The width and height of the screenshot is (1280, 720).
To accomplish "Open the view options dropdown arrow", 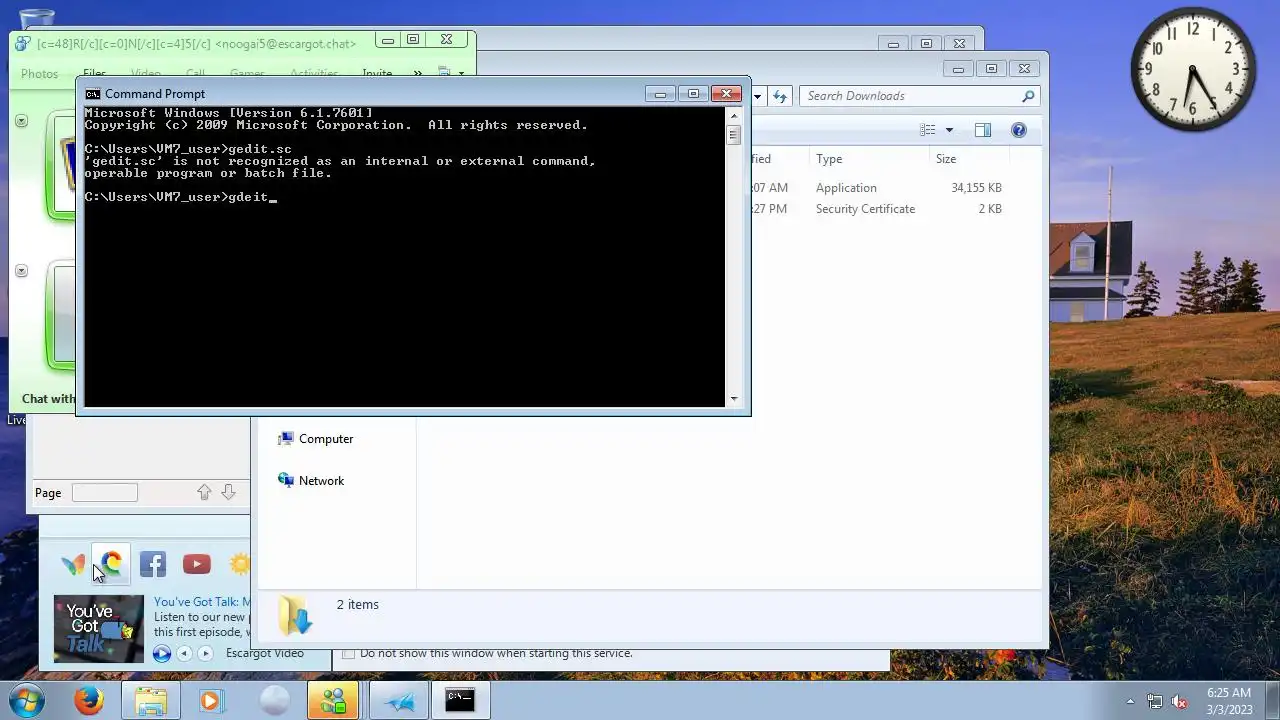I will coord(949,130).
